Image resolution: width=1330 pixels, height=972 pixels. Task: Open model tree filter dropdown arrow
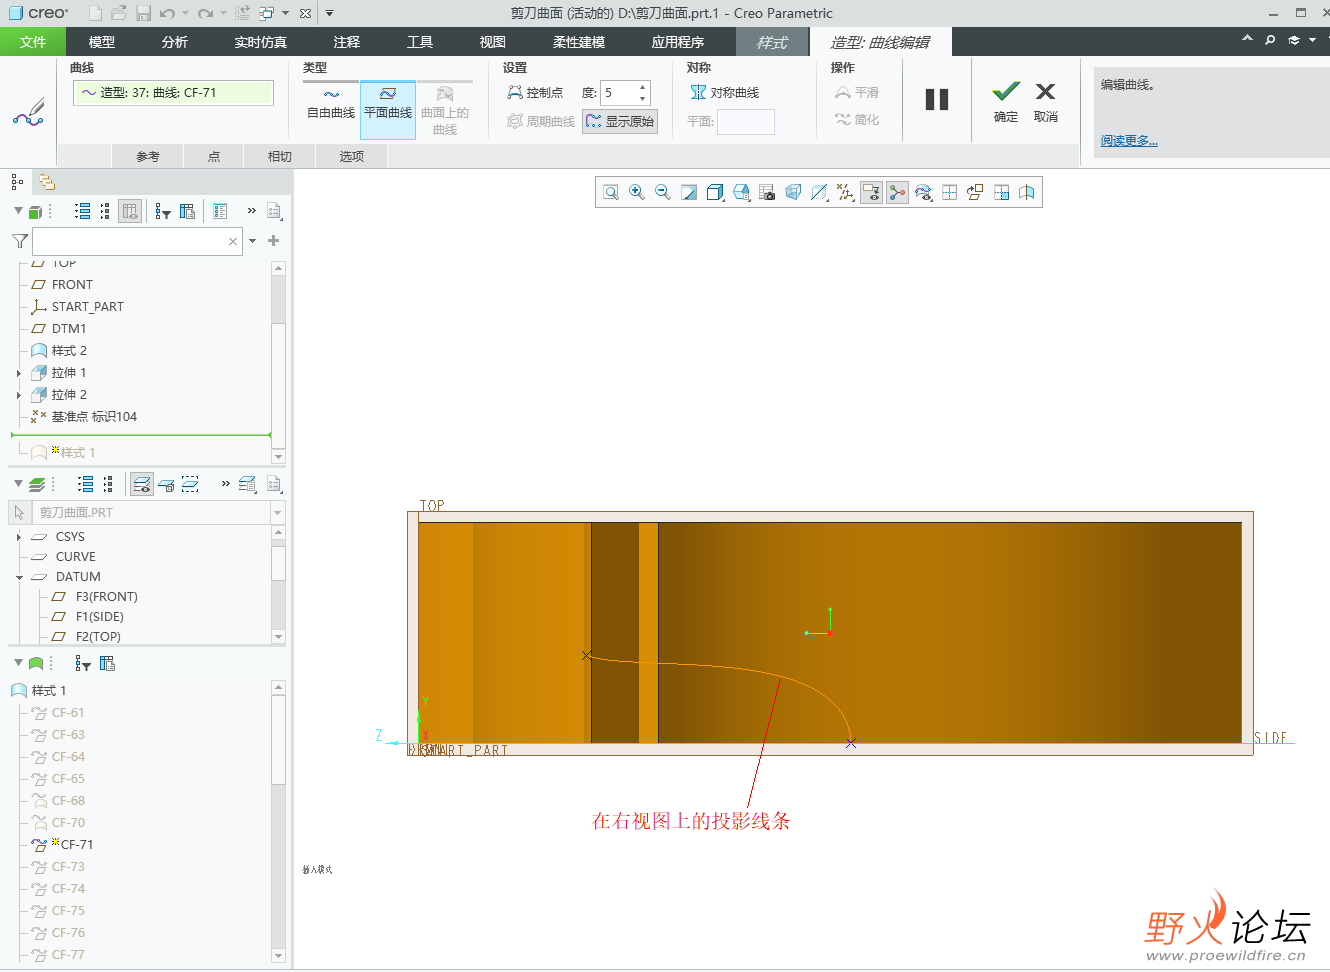(253, 241)
